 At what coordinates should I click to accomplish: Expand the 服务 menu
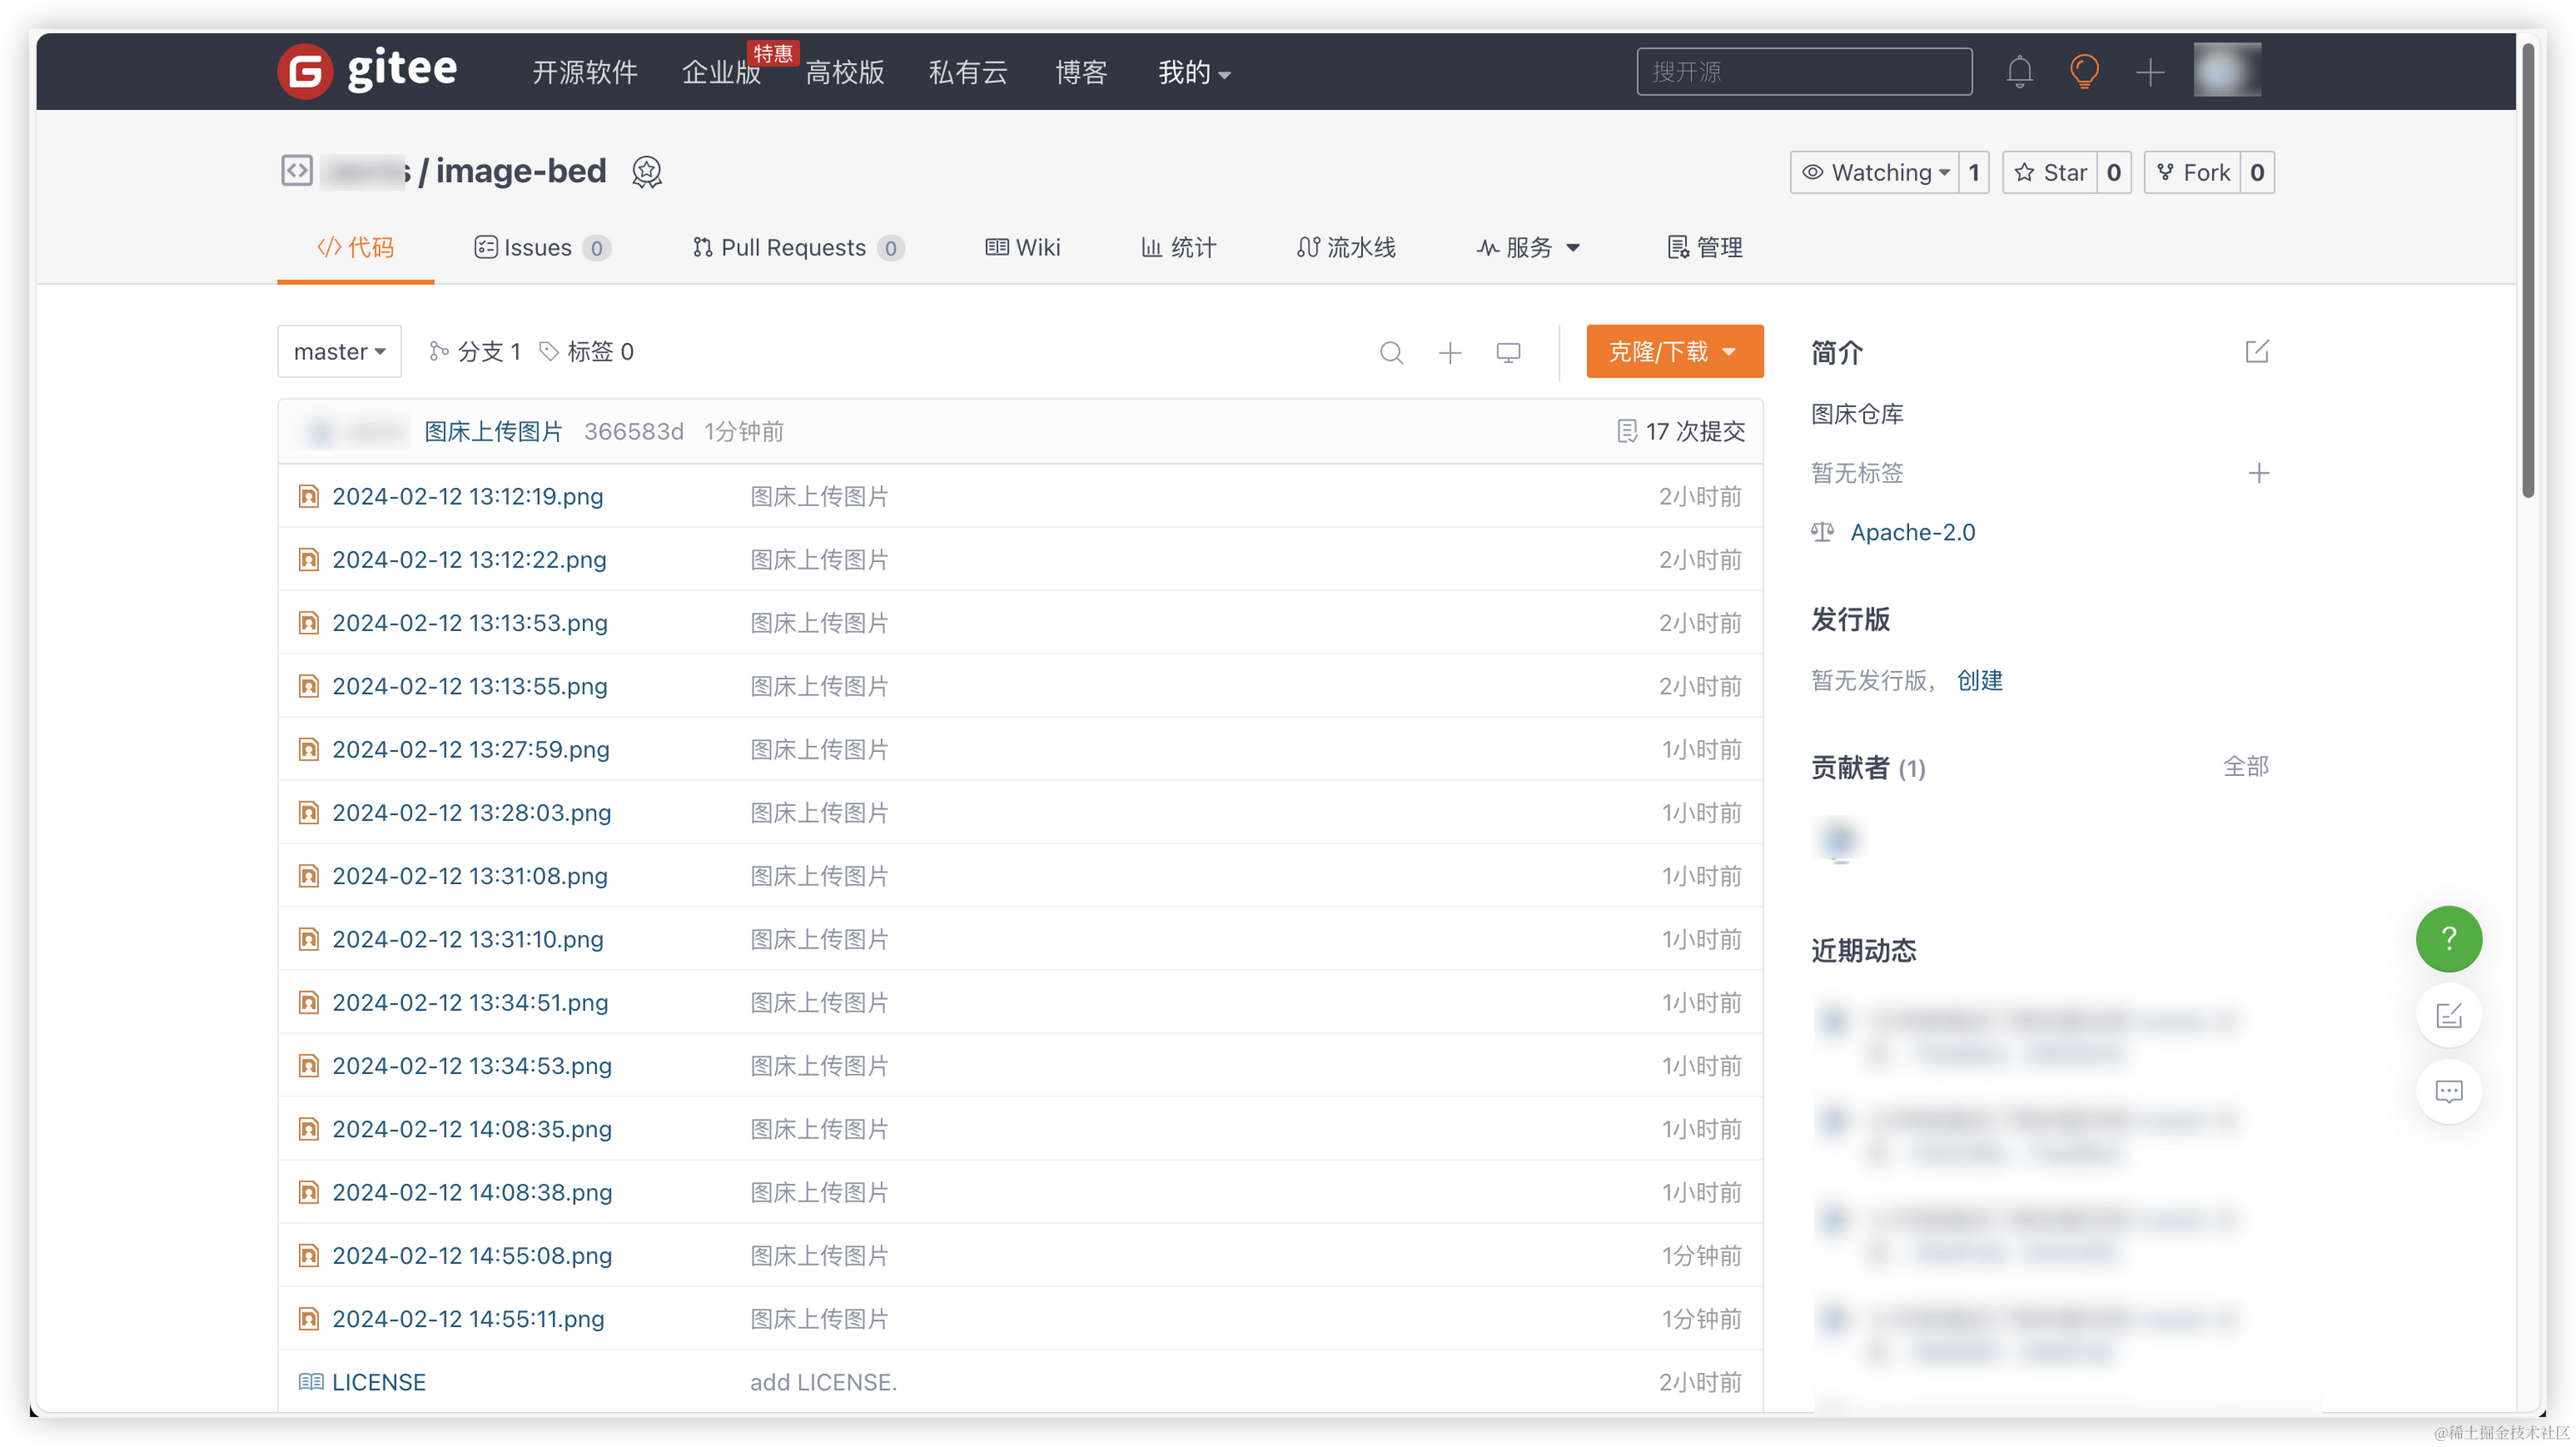click(1528, 247)
